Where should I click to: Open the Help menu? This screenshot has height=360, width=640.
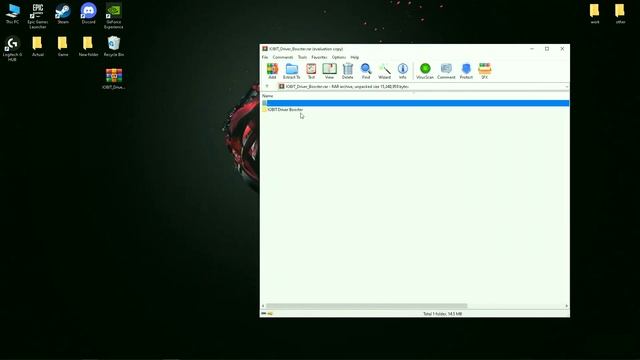355,58
